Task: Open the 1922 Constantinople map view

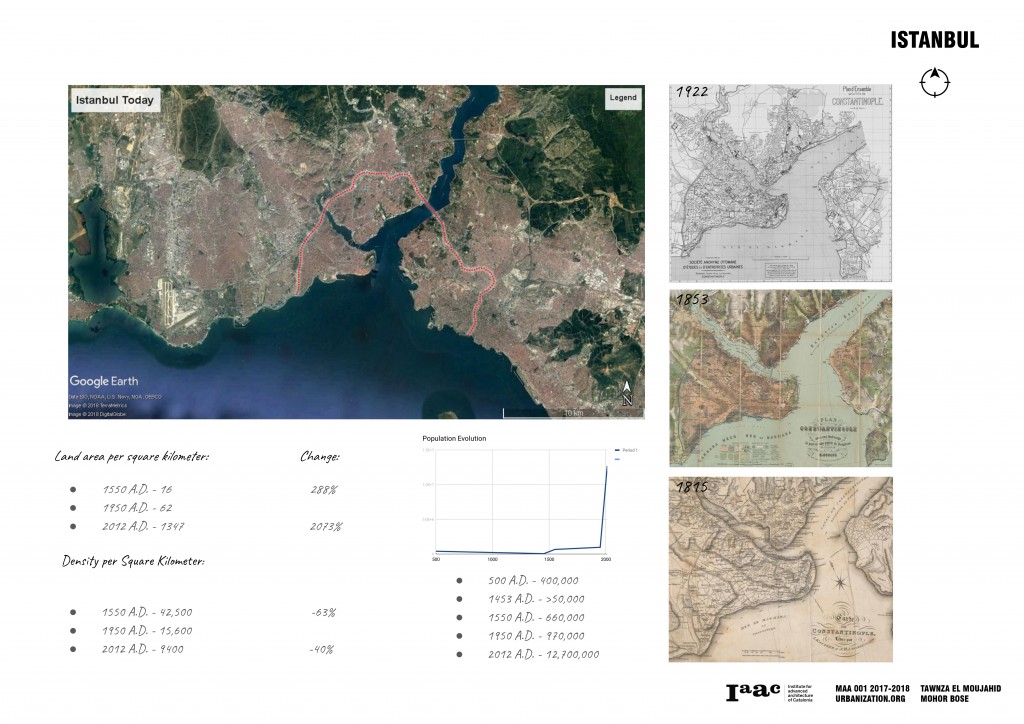Action: pyautogui.click(x=780, y=182)
